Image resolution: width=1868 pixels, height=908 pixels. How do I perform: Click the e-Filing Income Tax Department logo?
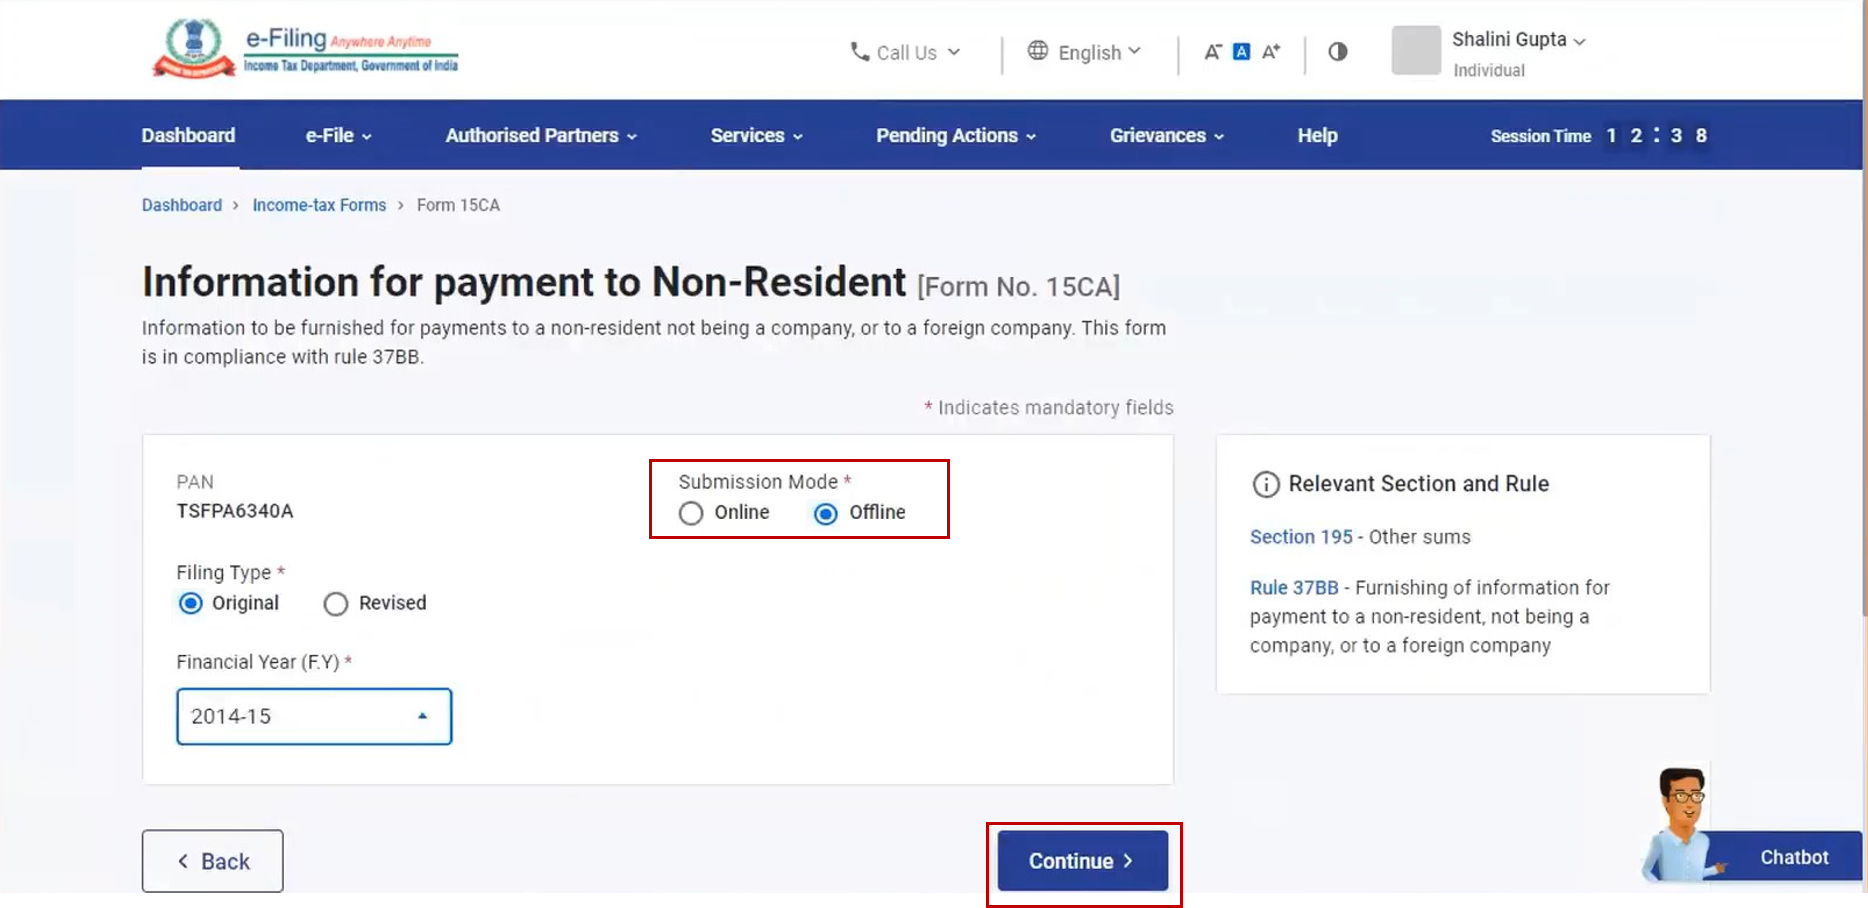pyautogui.click(x=305, y=48)
